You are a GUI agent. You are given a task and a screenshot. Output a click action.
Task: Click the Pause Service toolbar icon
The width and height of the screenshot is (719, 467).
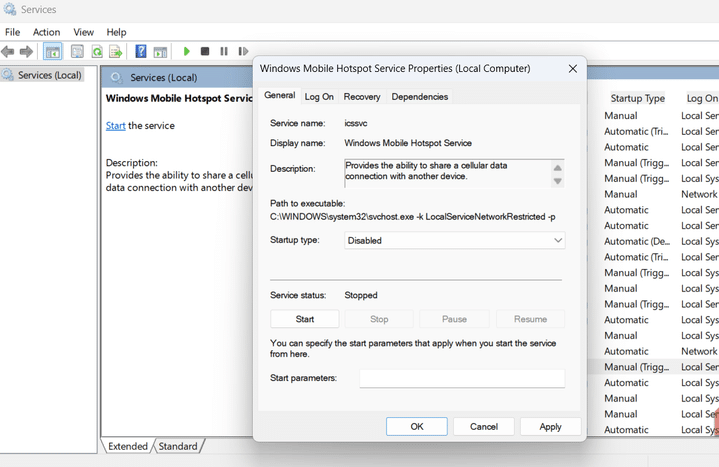(224, 51)
